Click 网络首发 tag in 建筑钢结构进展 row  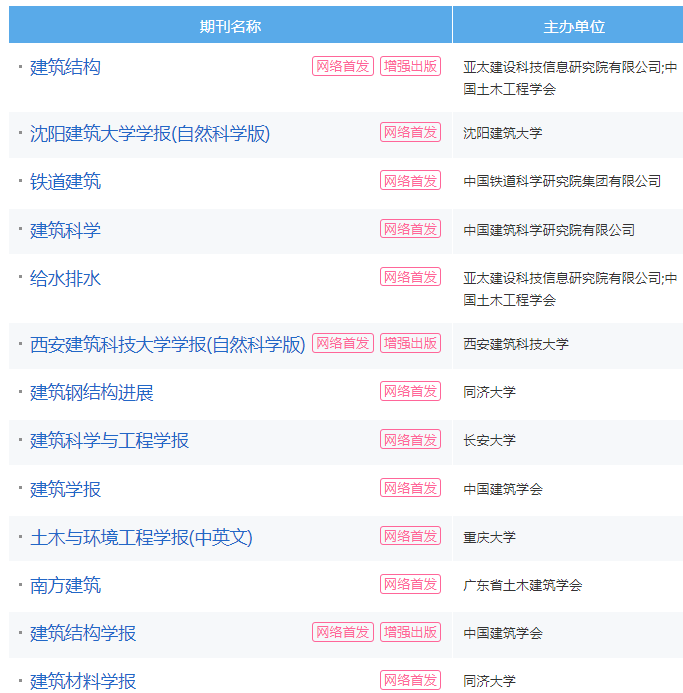410,391
